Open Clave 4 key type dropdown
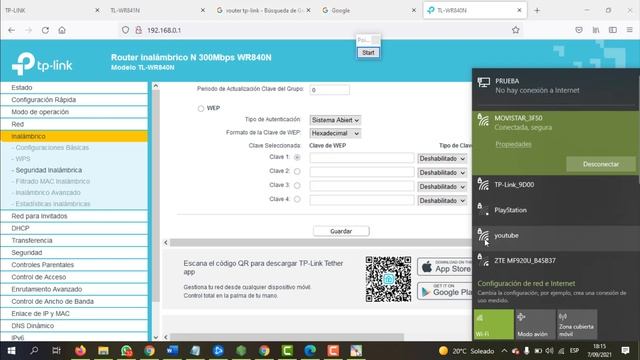 pyautogui.click(x=442, y=201)
